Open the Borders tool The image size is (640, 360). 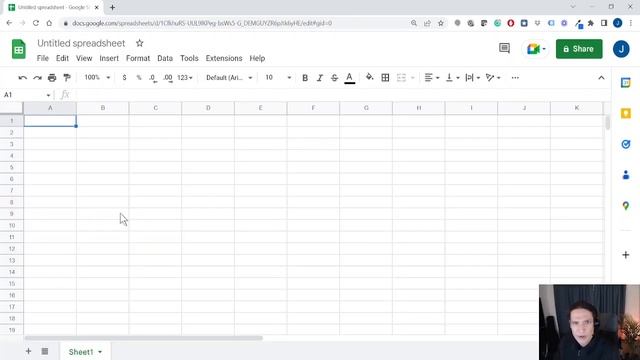point(385,78)
